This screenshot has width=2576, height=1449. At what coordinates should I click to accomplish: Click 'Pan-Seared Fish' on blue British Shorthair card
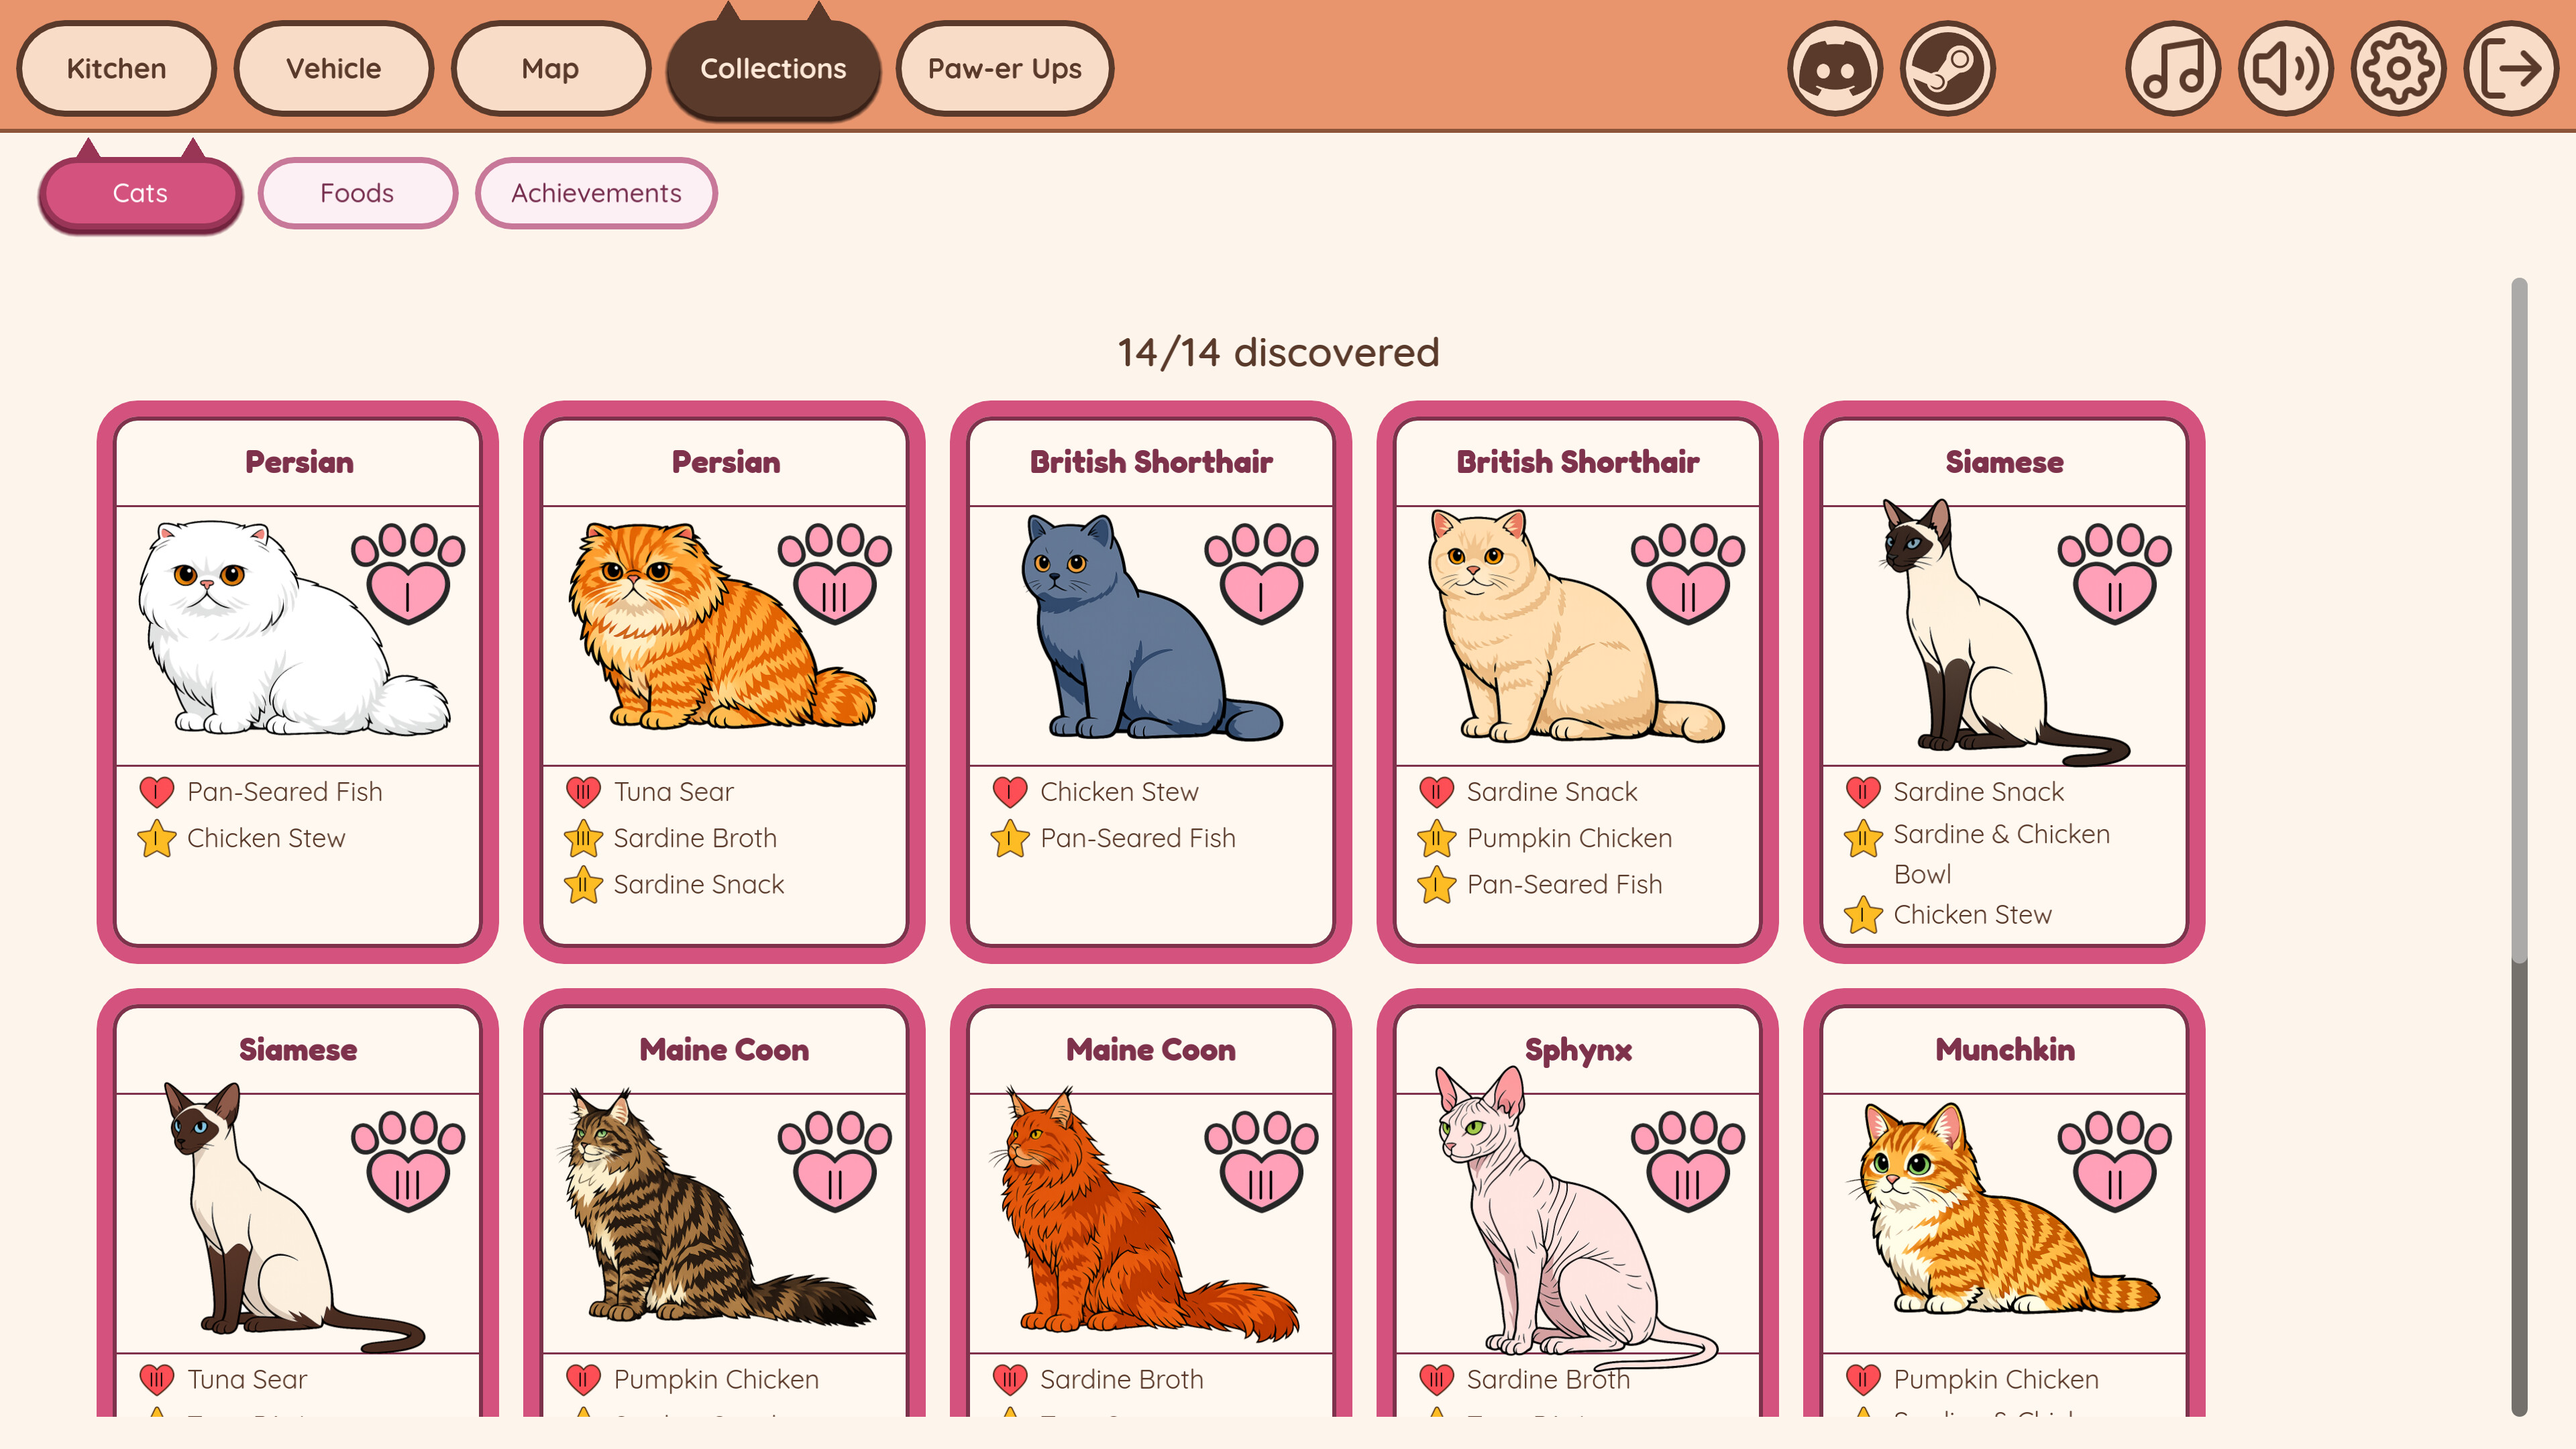pos(1138,838)
